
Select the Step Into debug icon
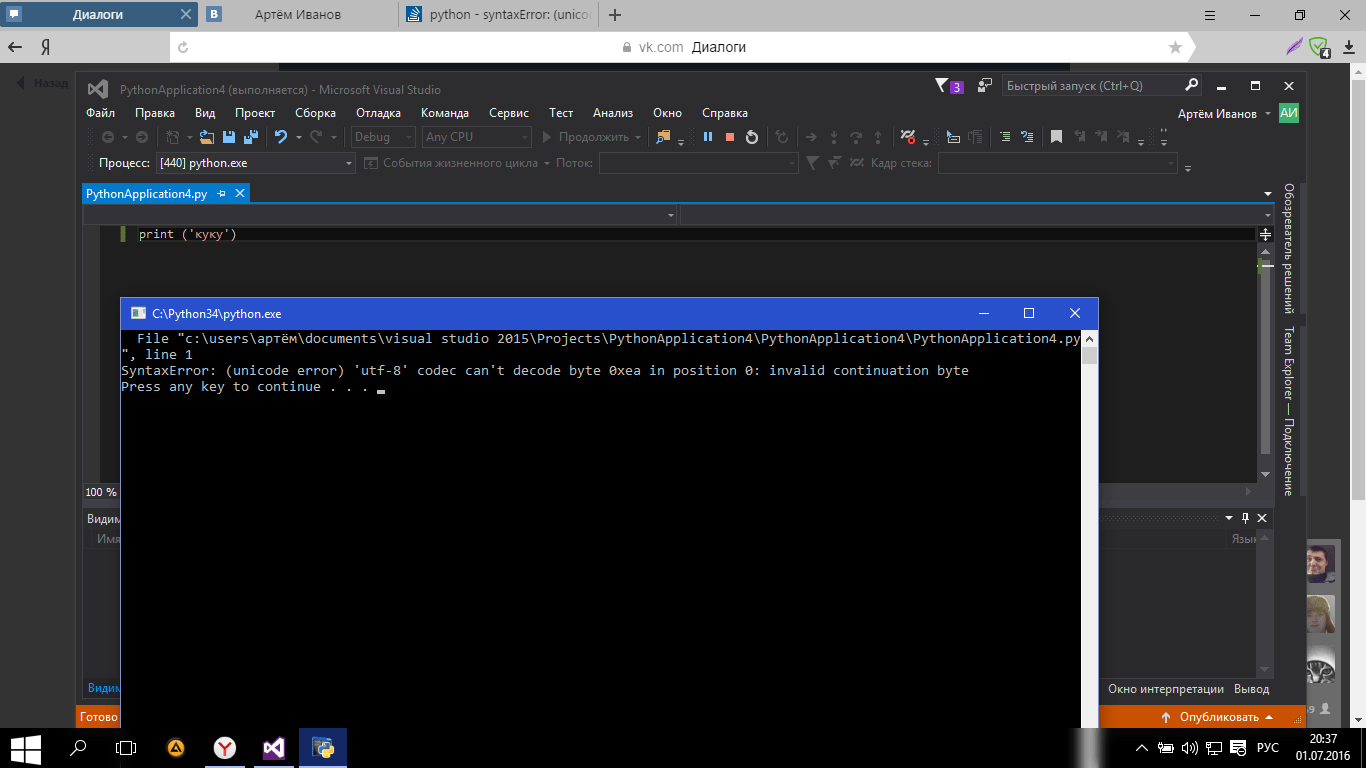(x=835, y=136)
